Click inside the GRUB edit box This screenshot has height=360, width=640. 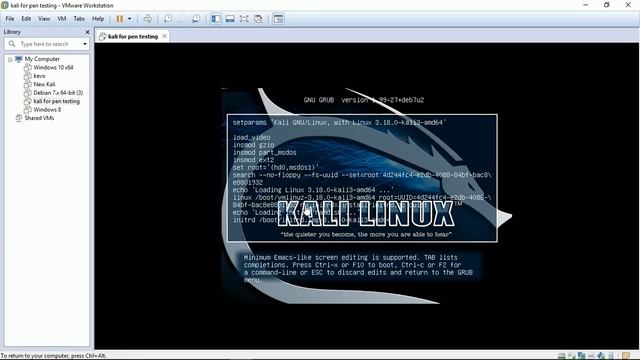[x=362, y=178]
